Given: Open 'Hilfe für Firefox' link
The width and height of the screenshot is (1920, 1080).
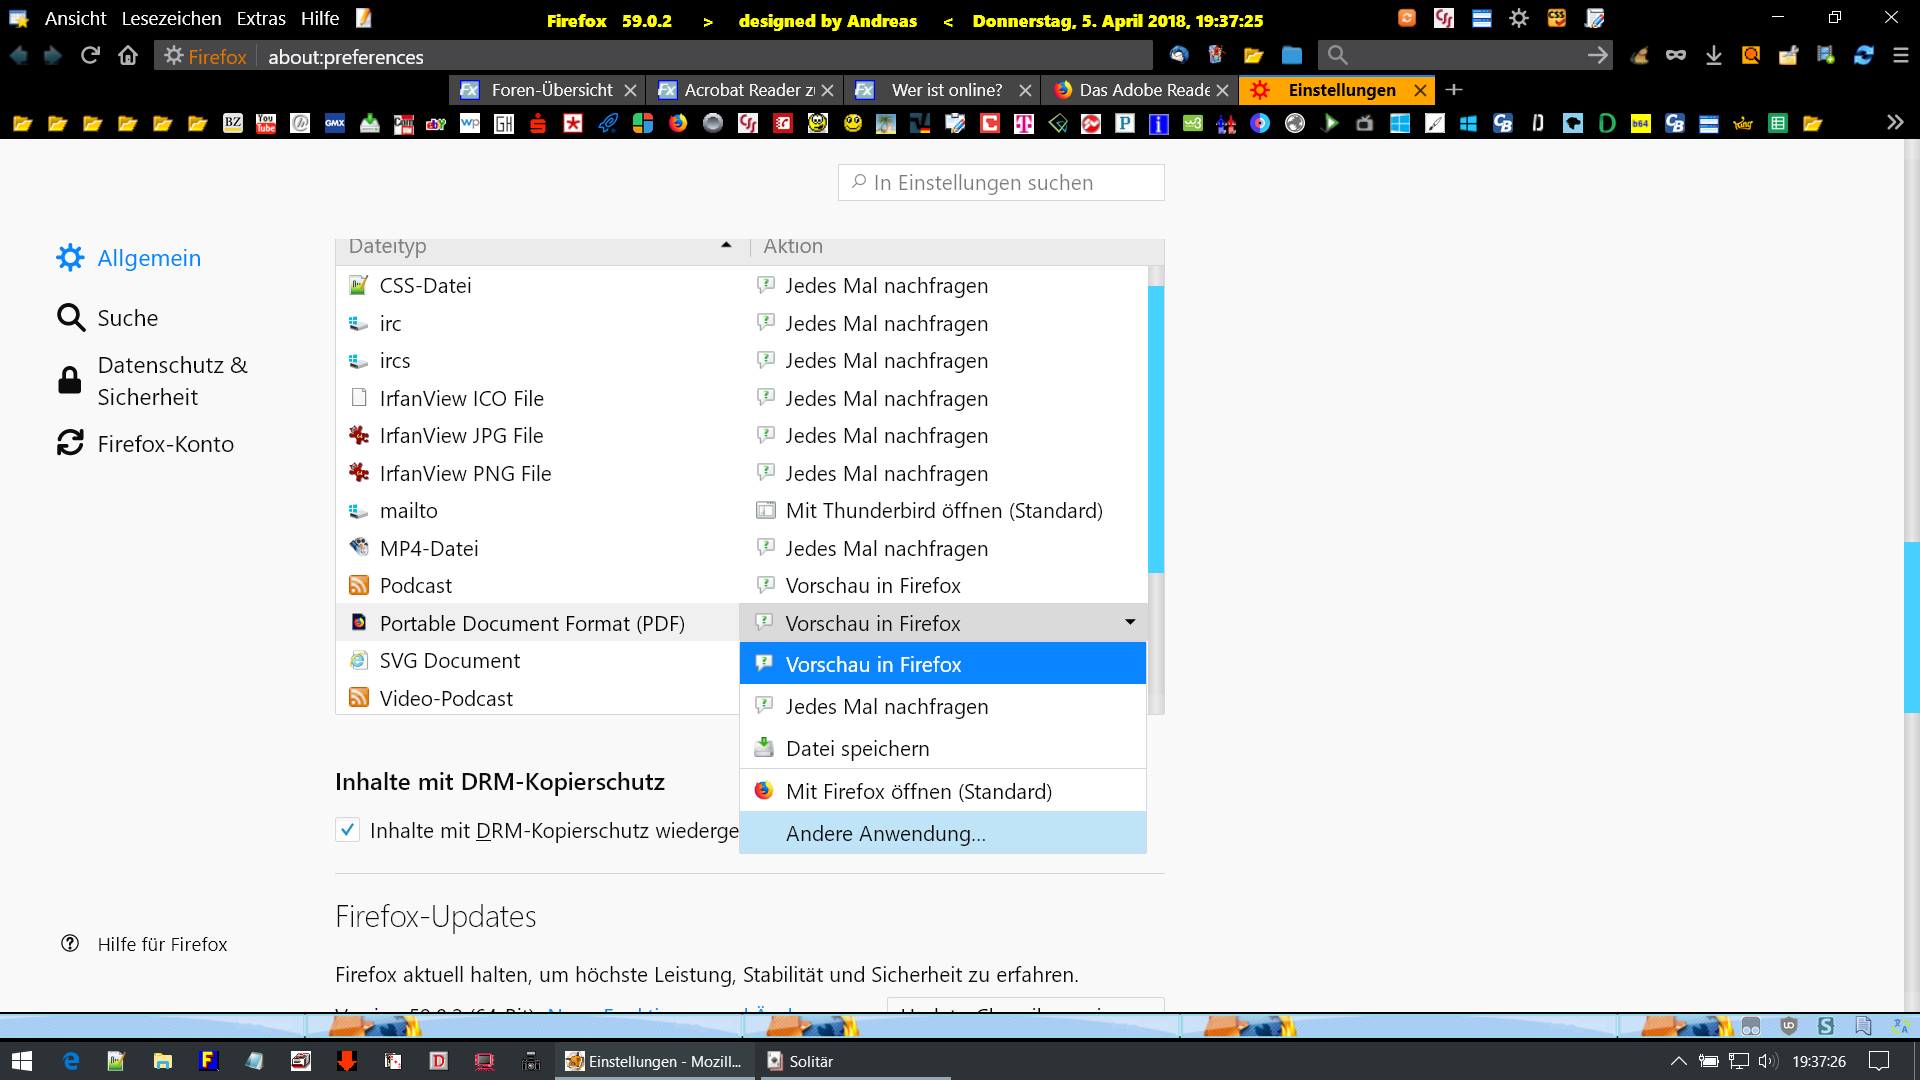Looking at the screenshot, I should pos(162,944).
